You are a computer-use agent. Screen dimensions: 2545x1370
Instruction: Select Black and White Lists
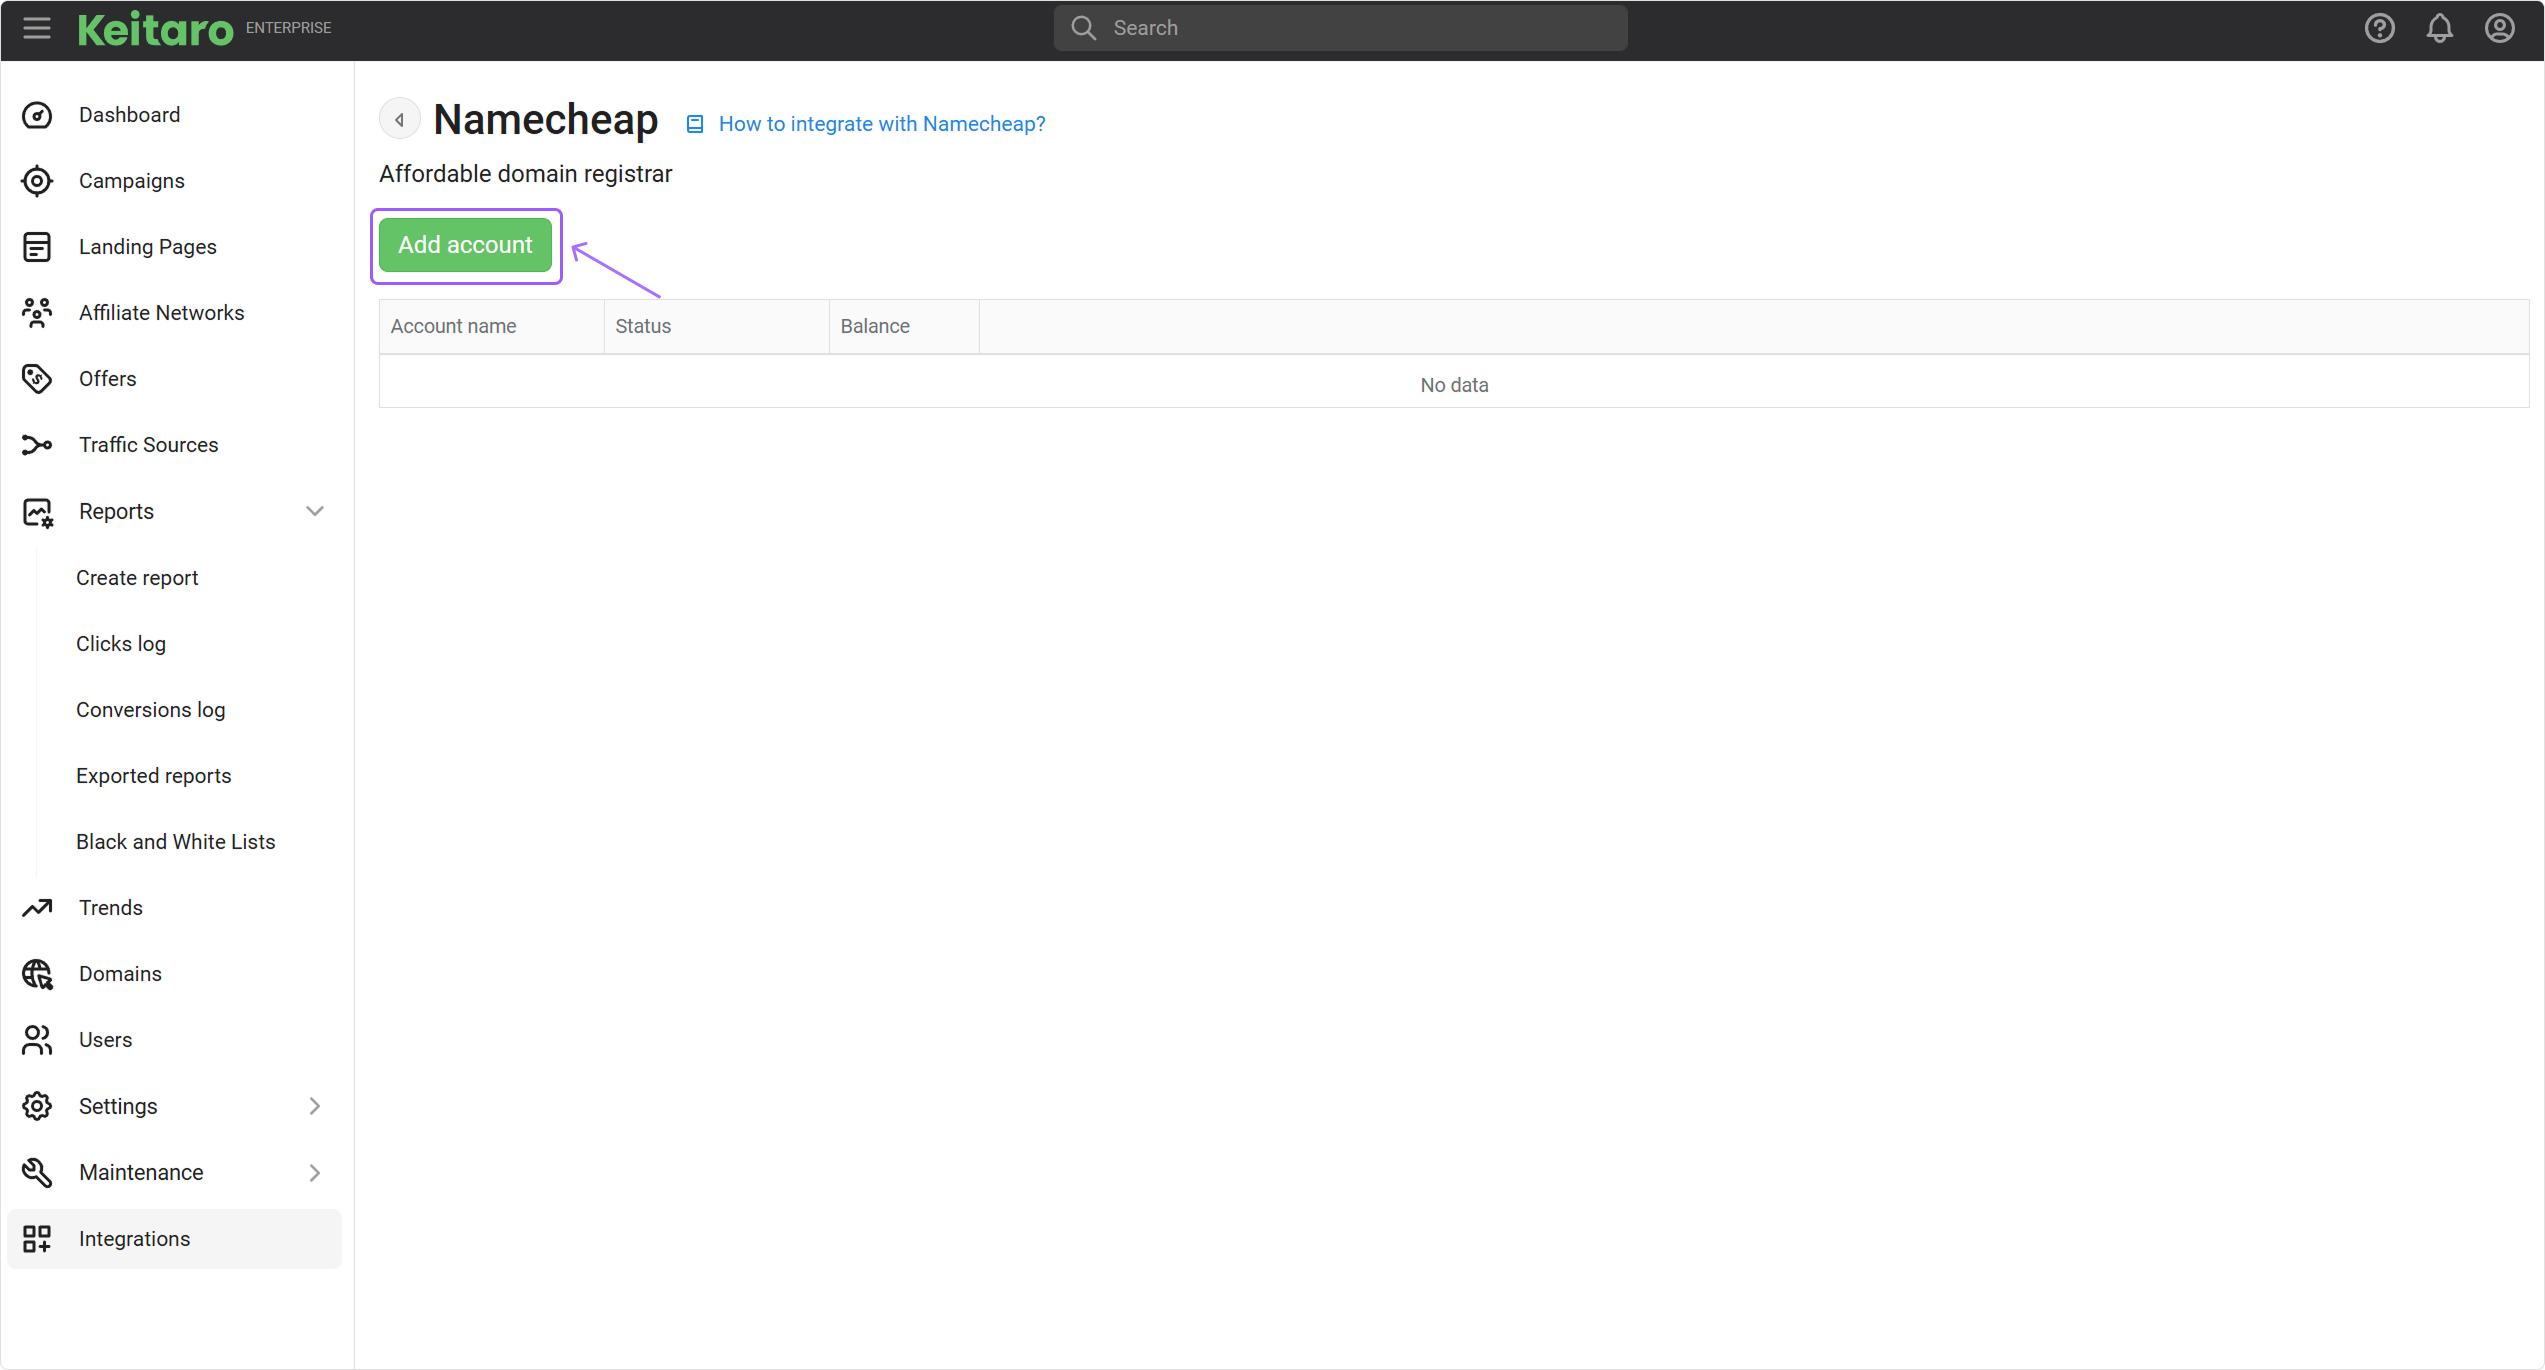click(x=175, y=842)
